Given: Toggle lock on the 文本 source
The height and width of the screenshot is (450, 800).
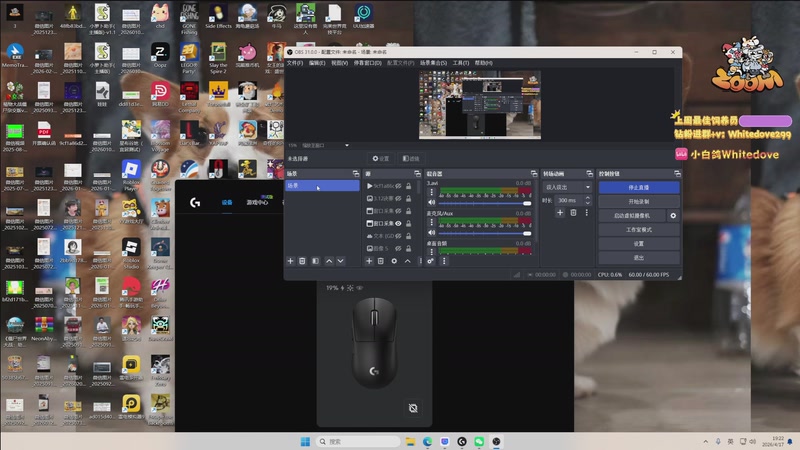Looking at the screenshot, I should pyautogui.click(x=410, y=236).
